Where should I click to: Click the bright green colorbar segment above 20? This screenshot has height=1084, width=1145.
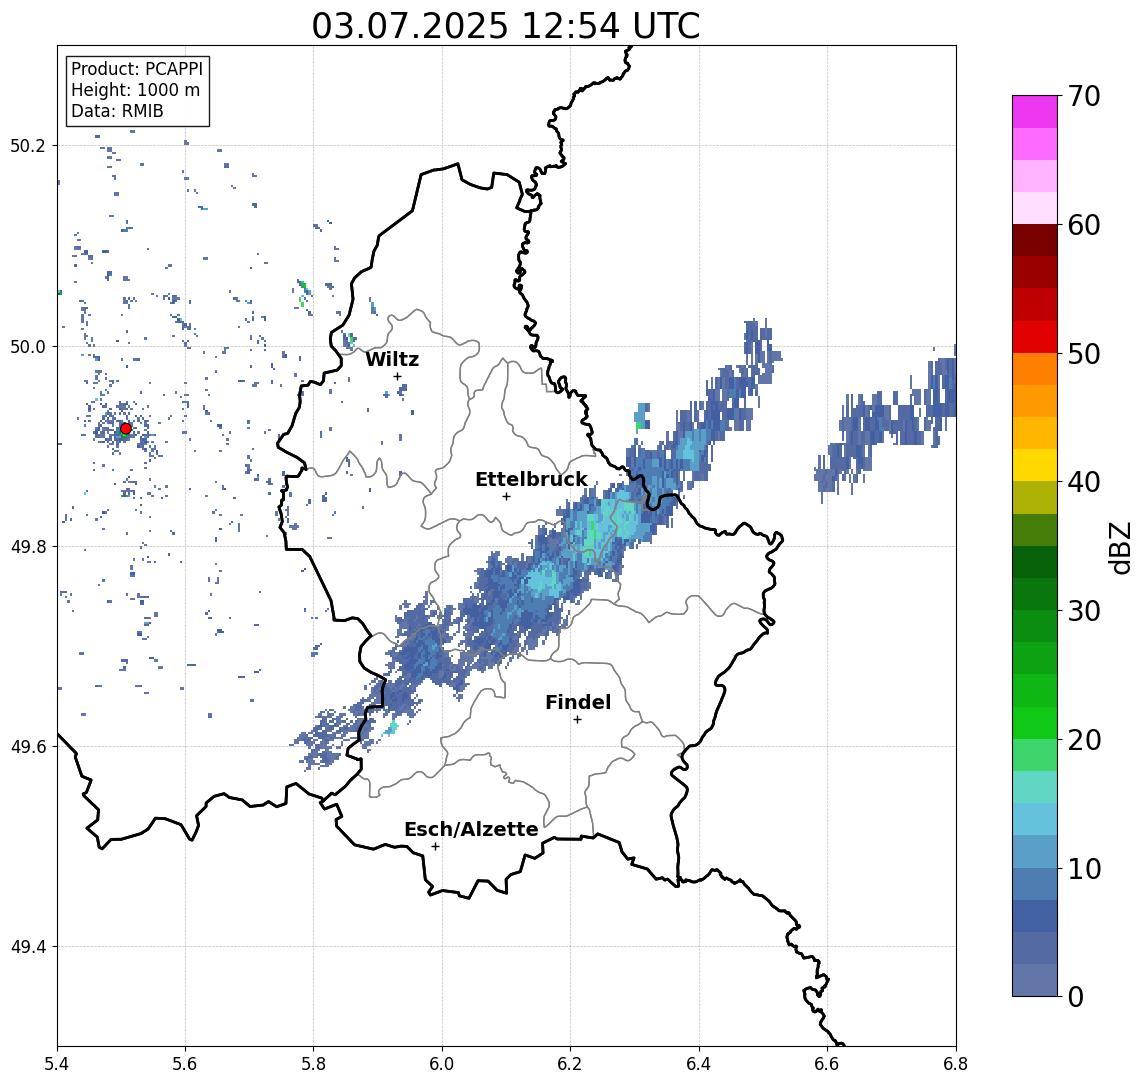tap(1035, 722)
